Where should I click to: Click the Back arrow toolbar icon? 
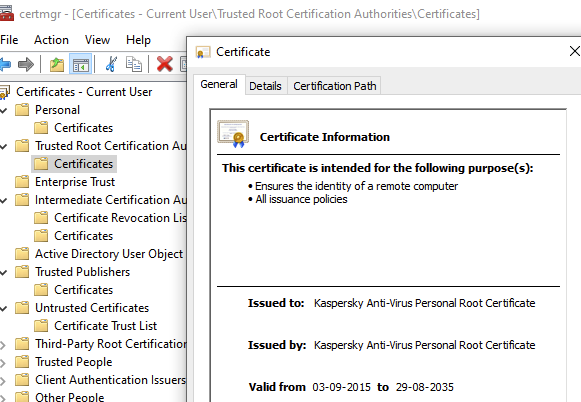click(x=5, y=64)
